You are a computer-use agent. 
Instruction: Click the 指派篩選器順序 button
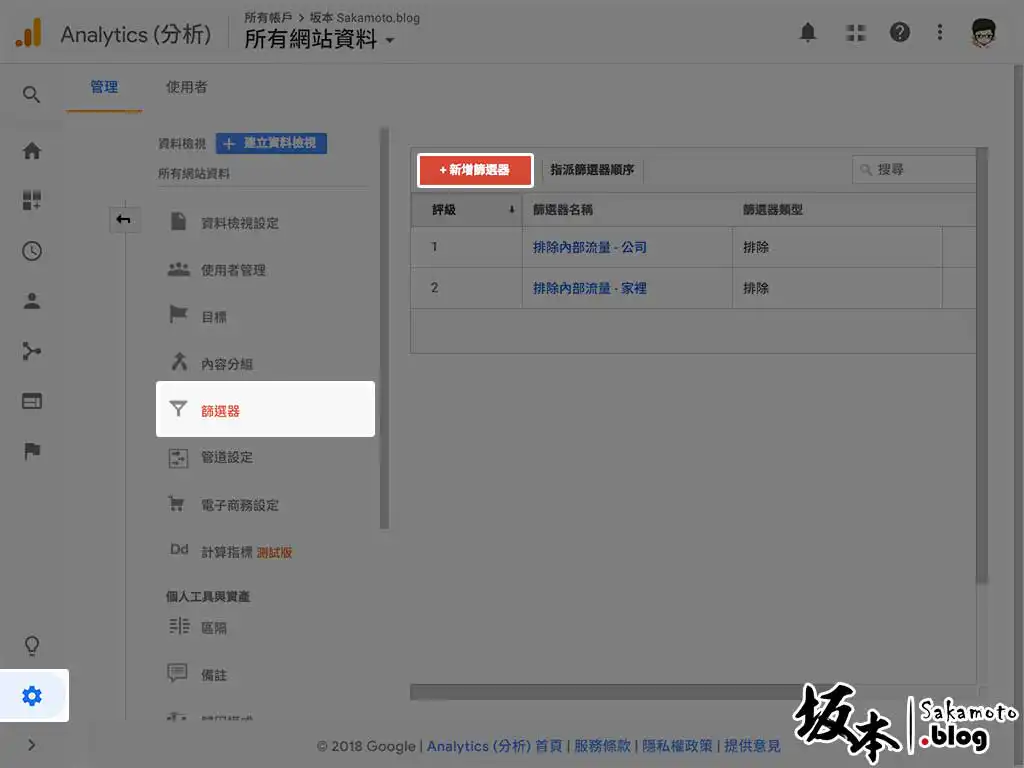[x=592, y=170]
